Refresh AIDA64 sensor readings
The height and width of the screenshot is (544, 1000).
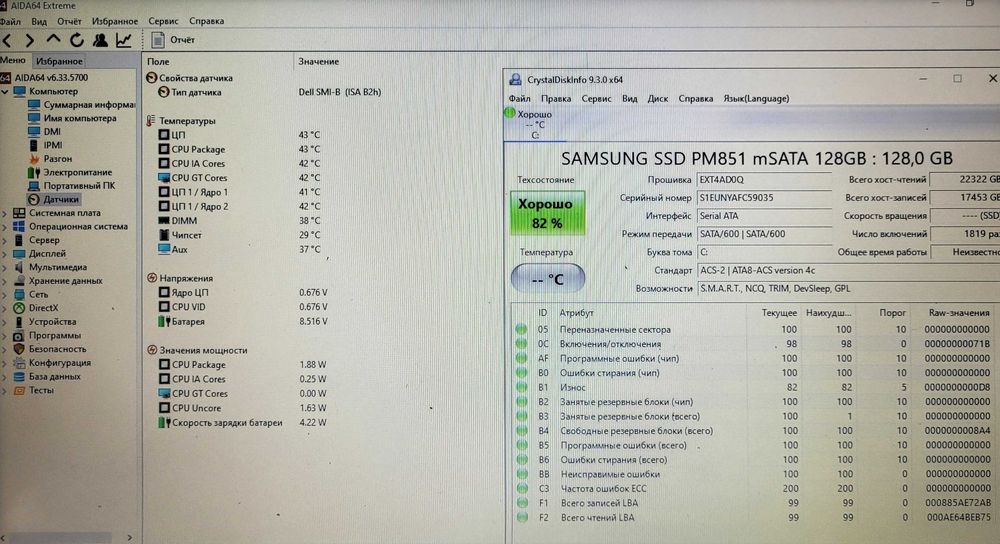coord(77,40)
